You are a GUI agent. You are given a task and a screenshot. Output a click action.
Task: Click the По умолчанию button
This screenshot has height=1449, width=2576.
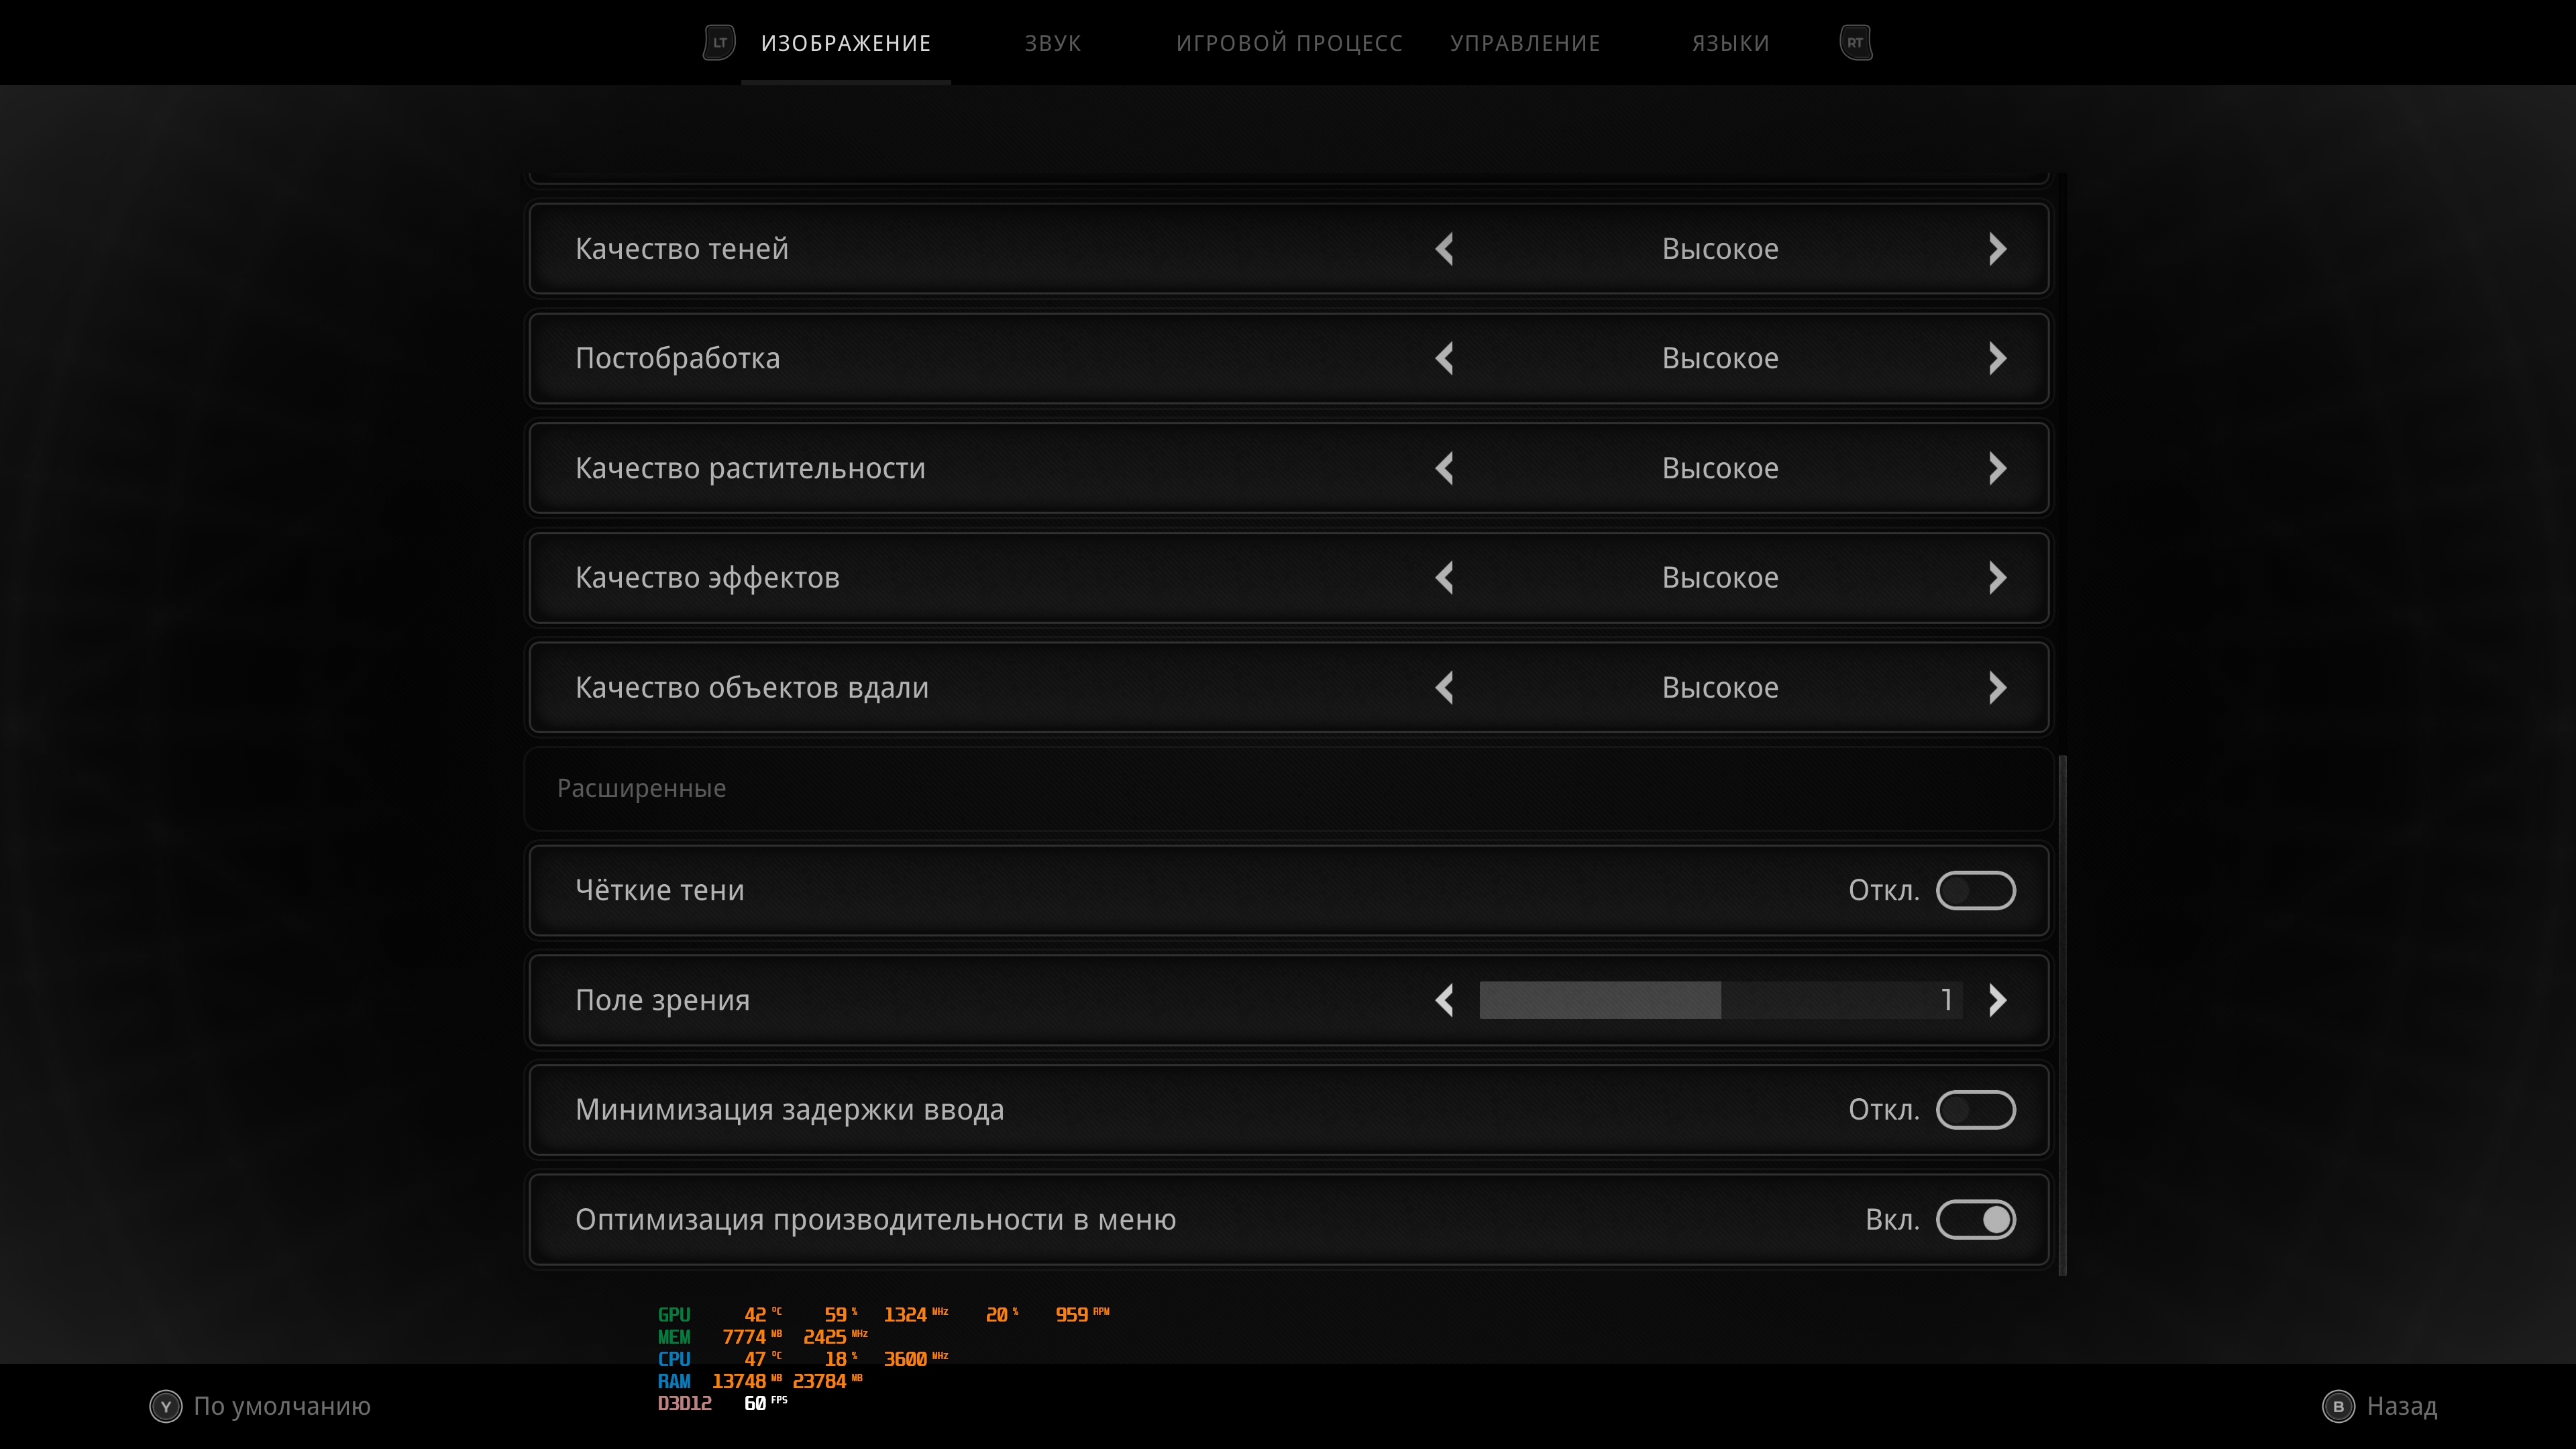[x=260, y=1406]
